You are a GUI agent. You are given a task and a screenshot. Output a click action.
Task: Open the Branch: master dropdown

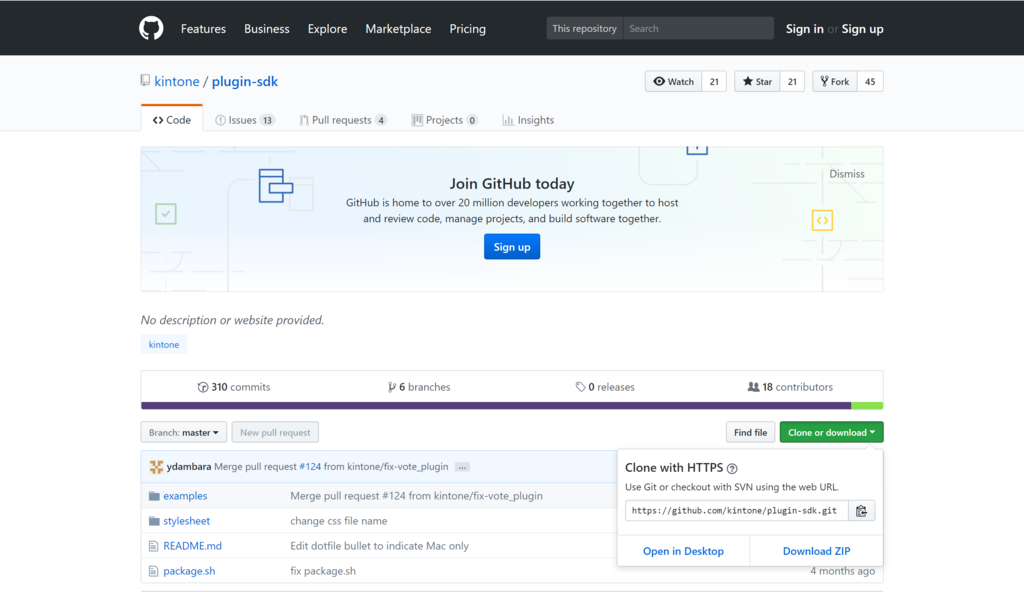184,433
